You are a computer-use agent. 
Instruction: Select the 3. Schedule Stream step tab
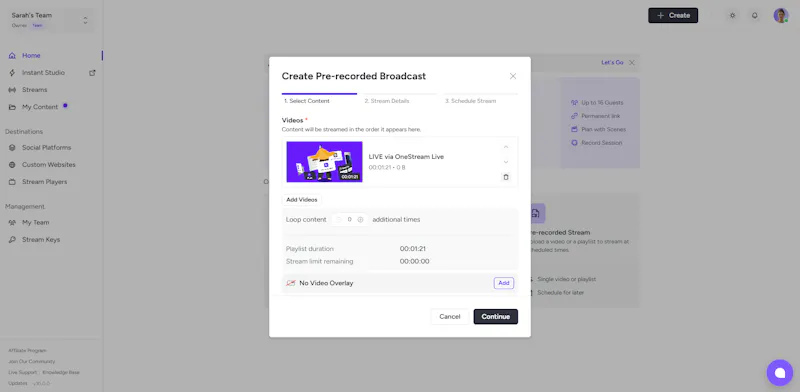point(480,99)
